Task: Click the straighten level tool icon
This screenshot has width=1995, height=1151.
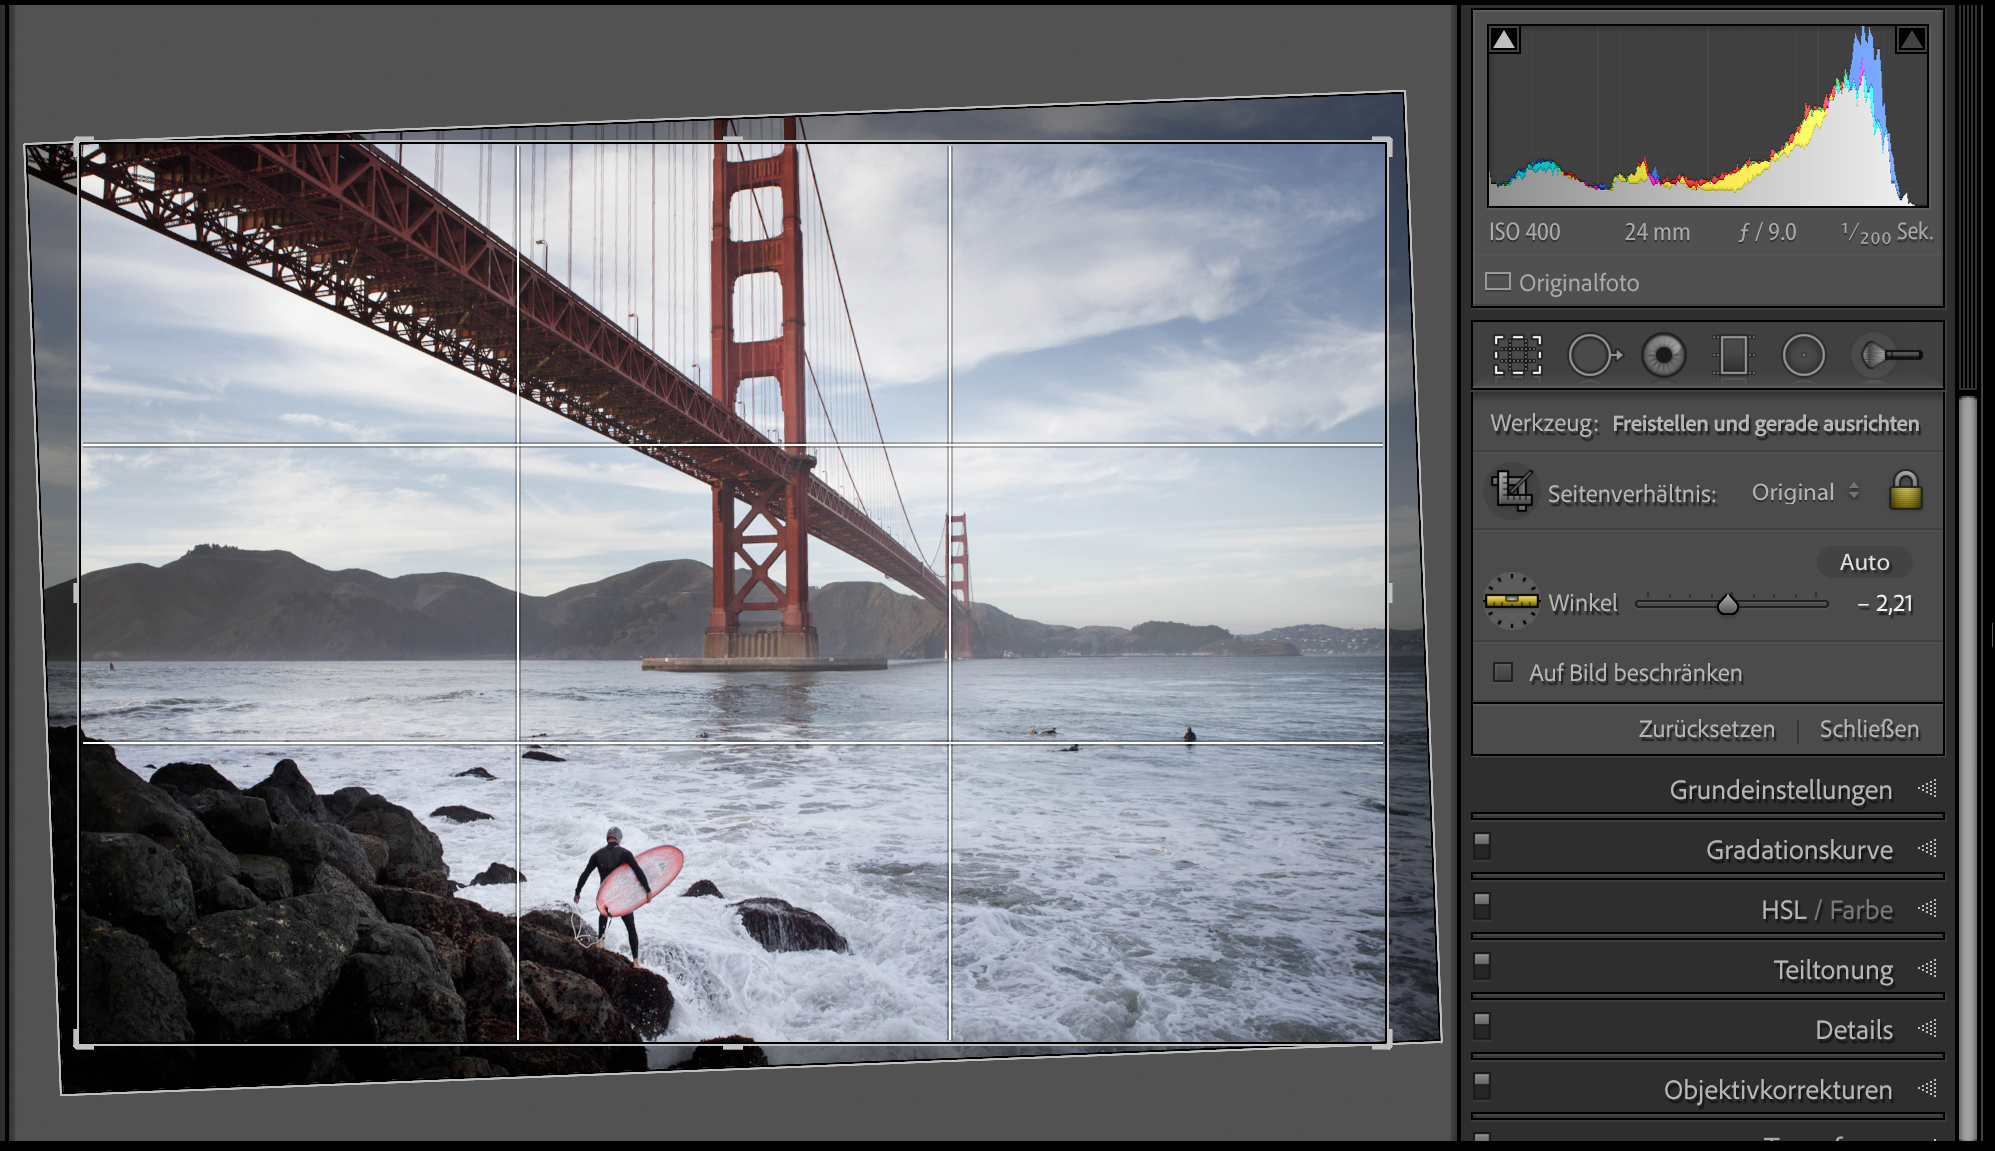Action: tap(1511, 601)
